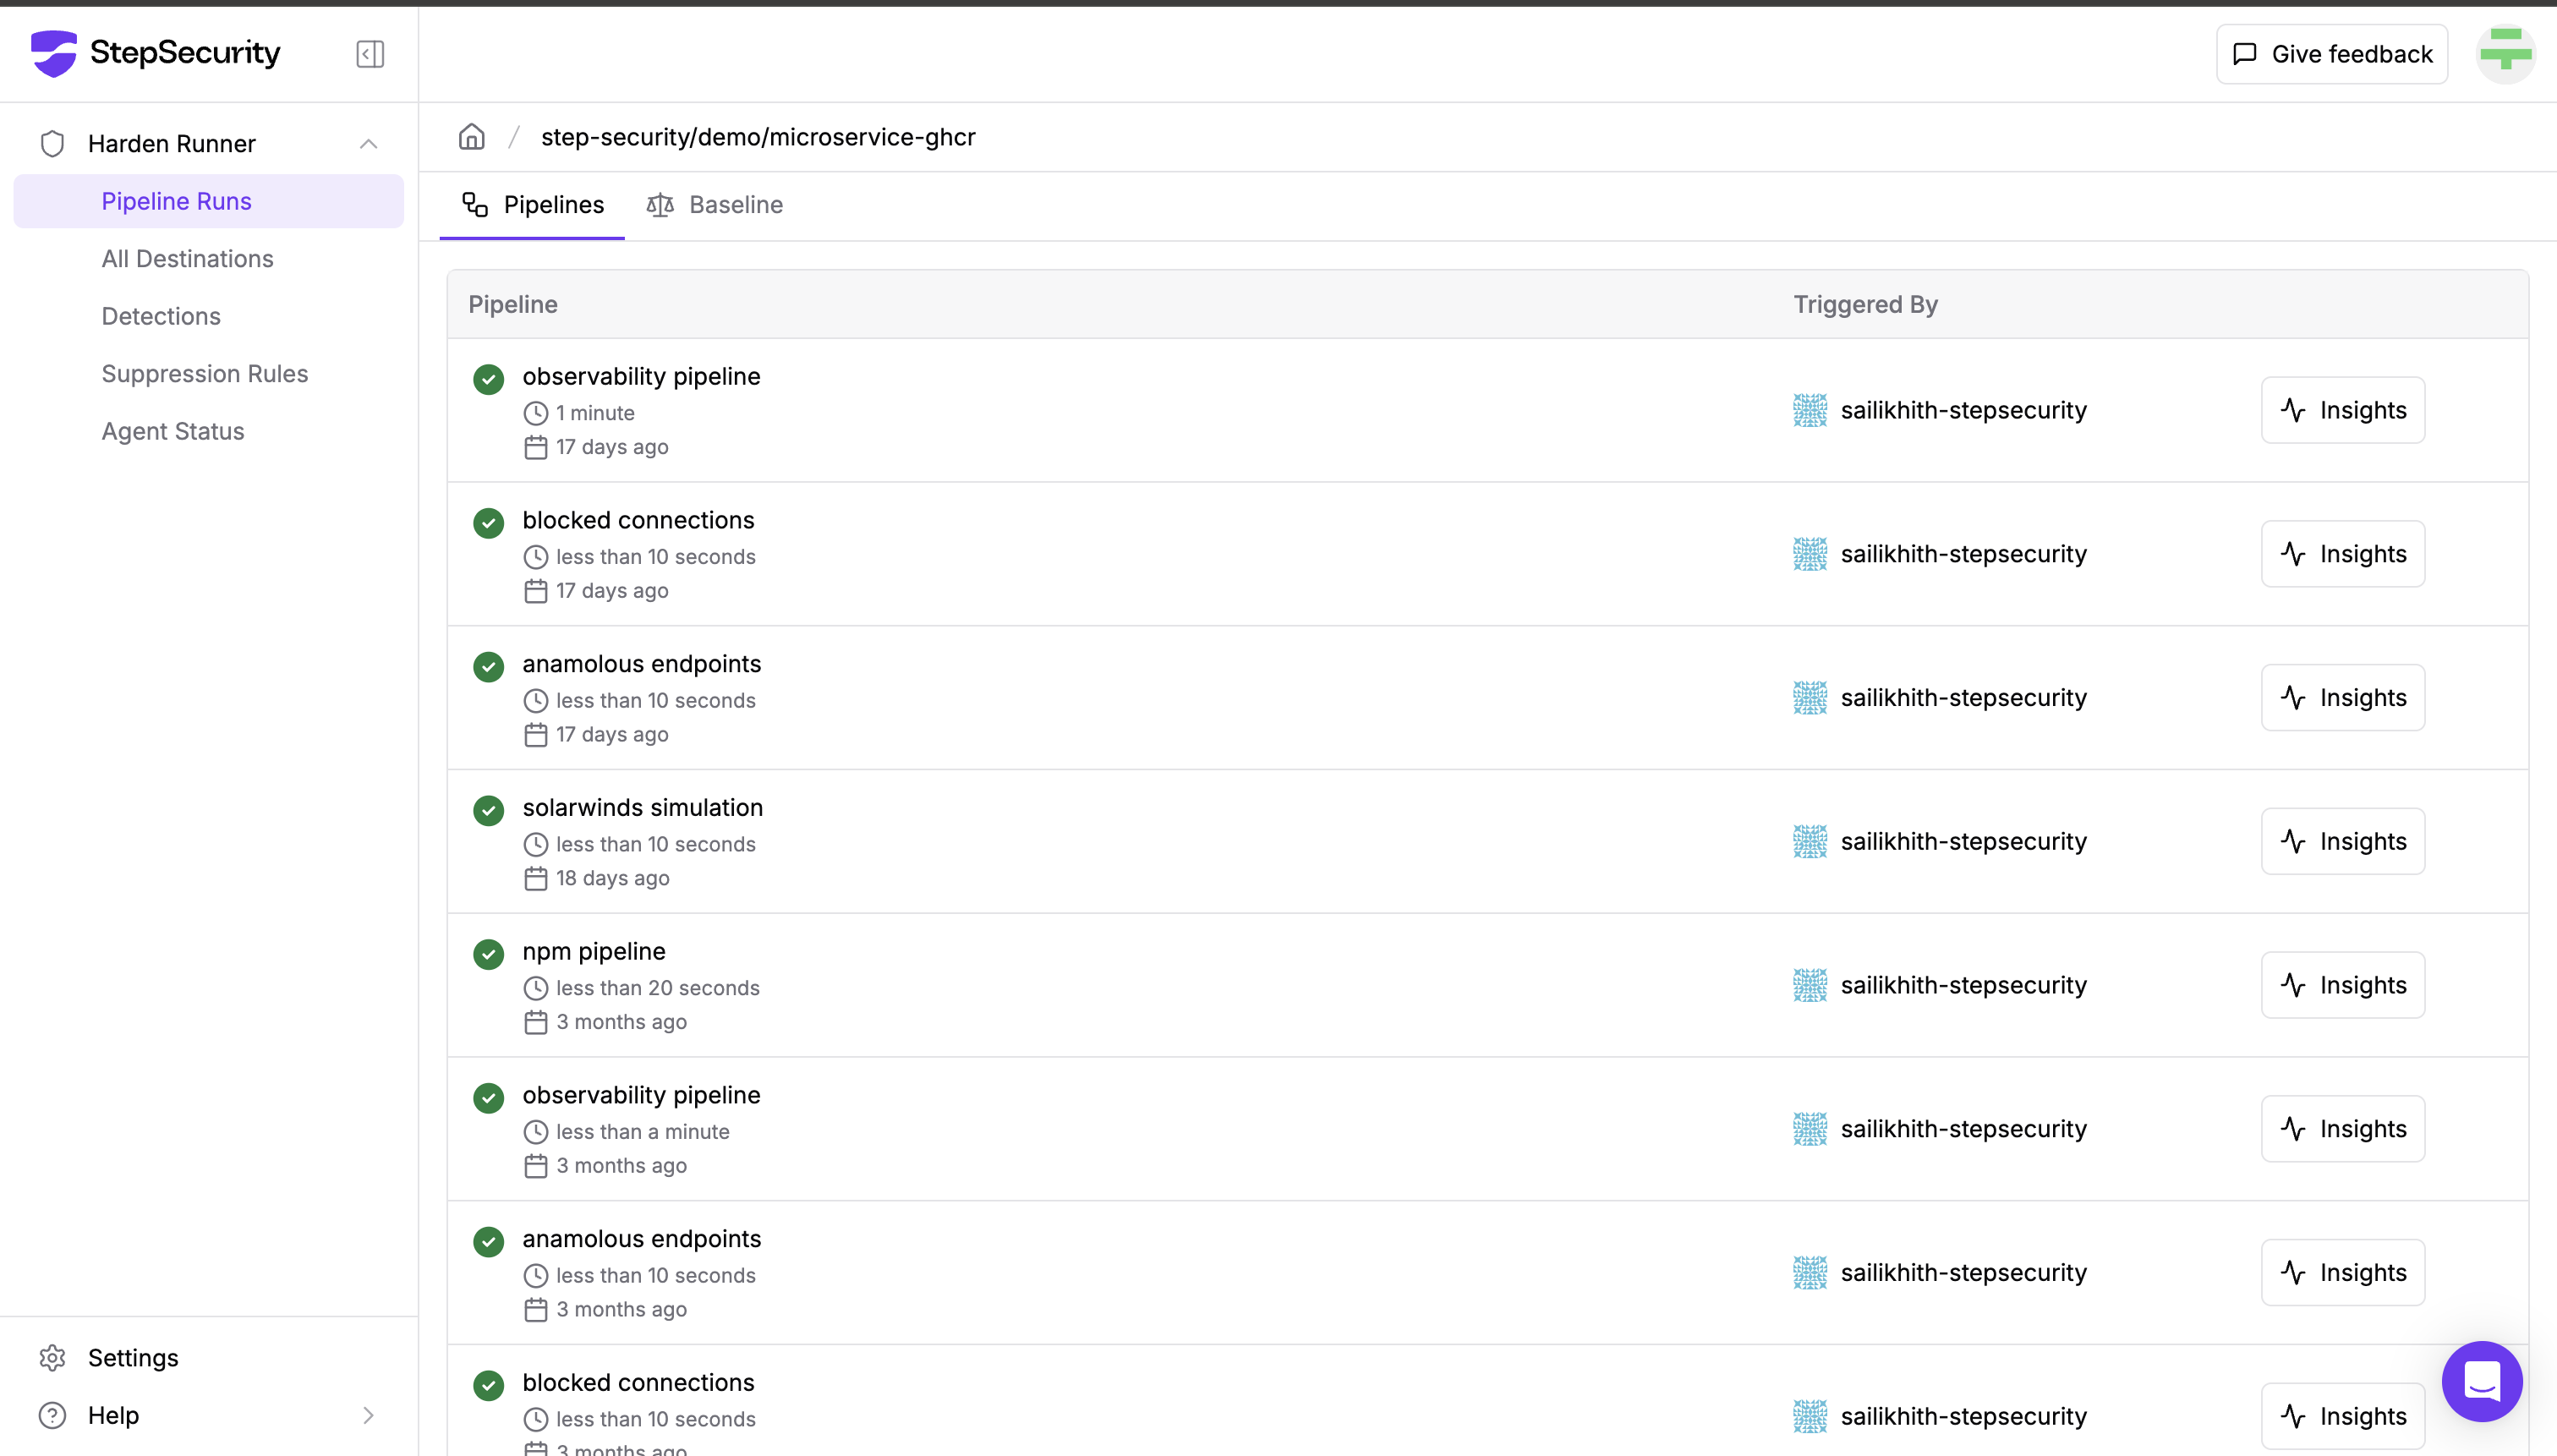Click green check on solarwinds simulation
This screenshot has width=2557, height=1456.
pyautogui.click(x=488, y=810)
